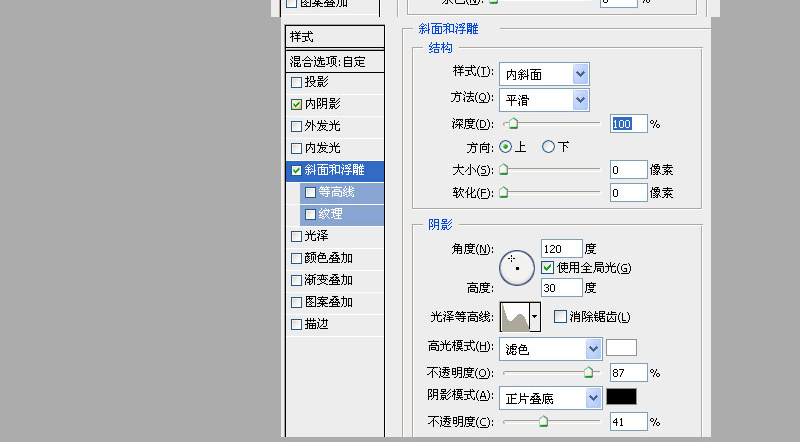Image resolution: width=800 pixels, height=442 pixels.
Task: Click the 深度 depth slider handle
Action: [514, 124]
